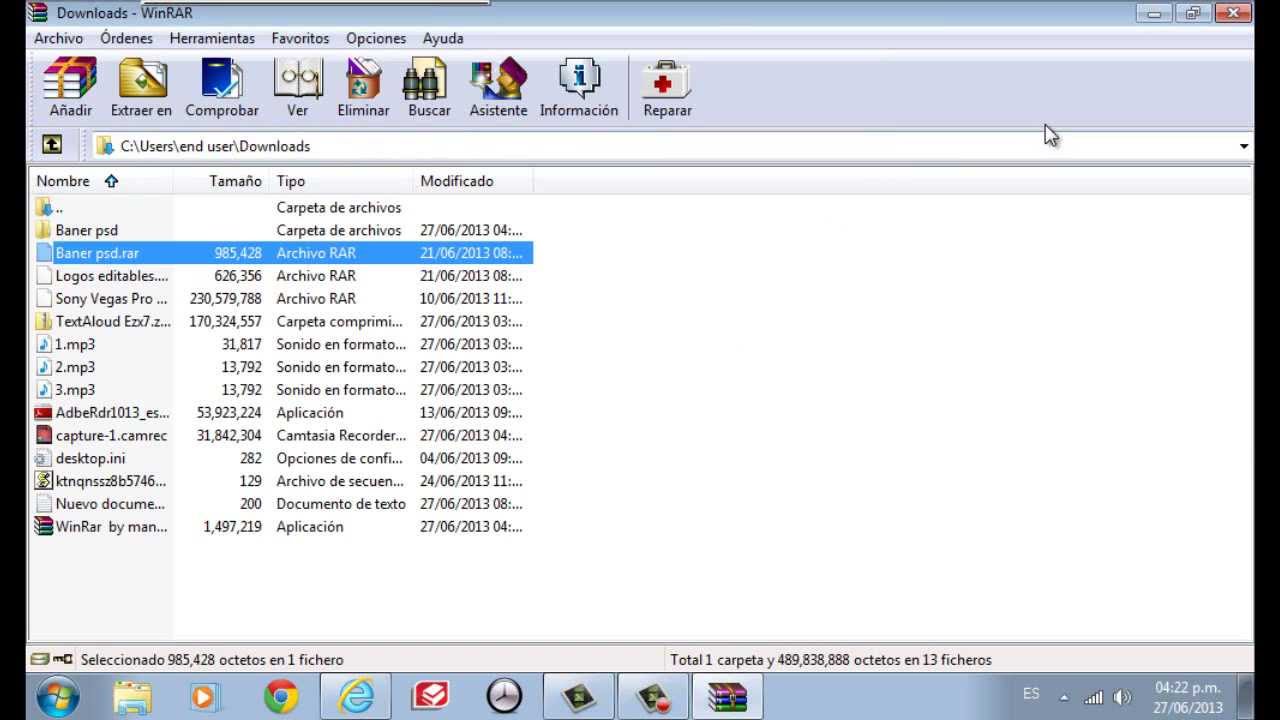Click the Show desktop strip

click(1246, 697)
